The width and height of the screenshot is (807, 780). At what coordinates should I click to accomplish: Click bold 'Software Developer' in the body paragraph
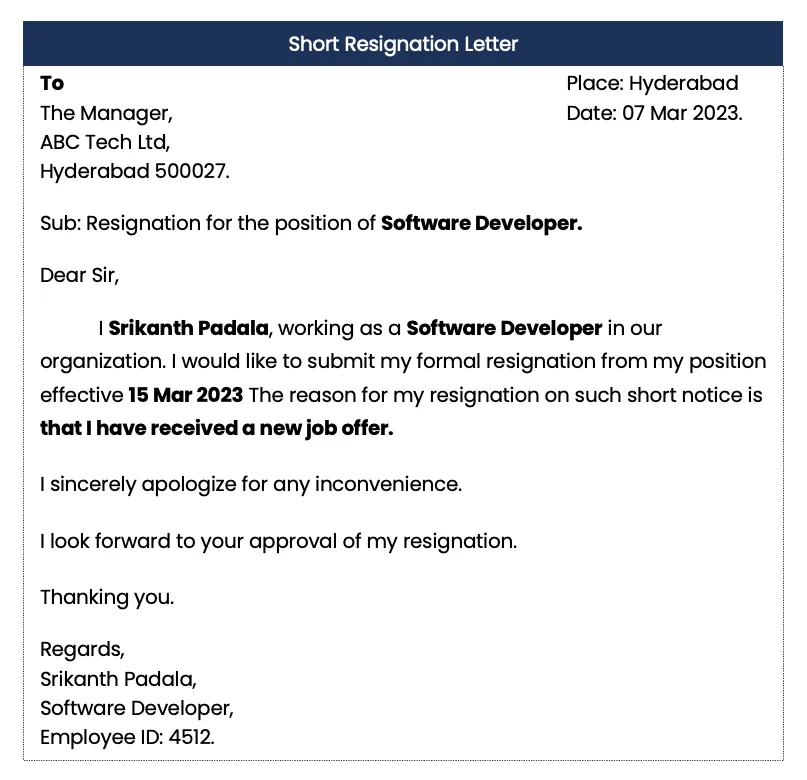pyautogui.click(x=504, y=328)
